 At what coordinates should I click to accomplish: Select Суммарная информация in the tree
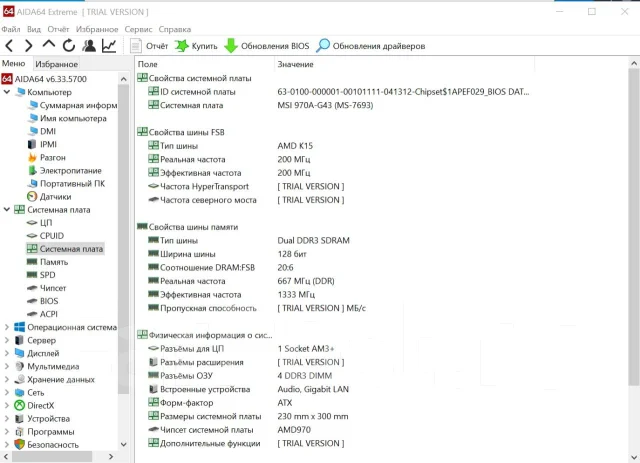[x=72, y=105]
